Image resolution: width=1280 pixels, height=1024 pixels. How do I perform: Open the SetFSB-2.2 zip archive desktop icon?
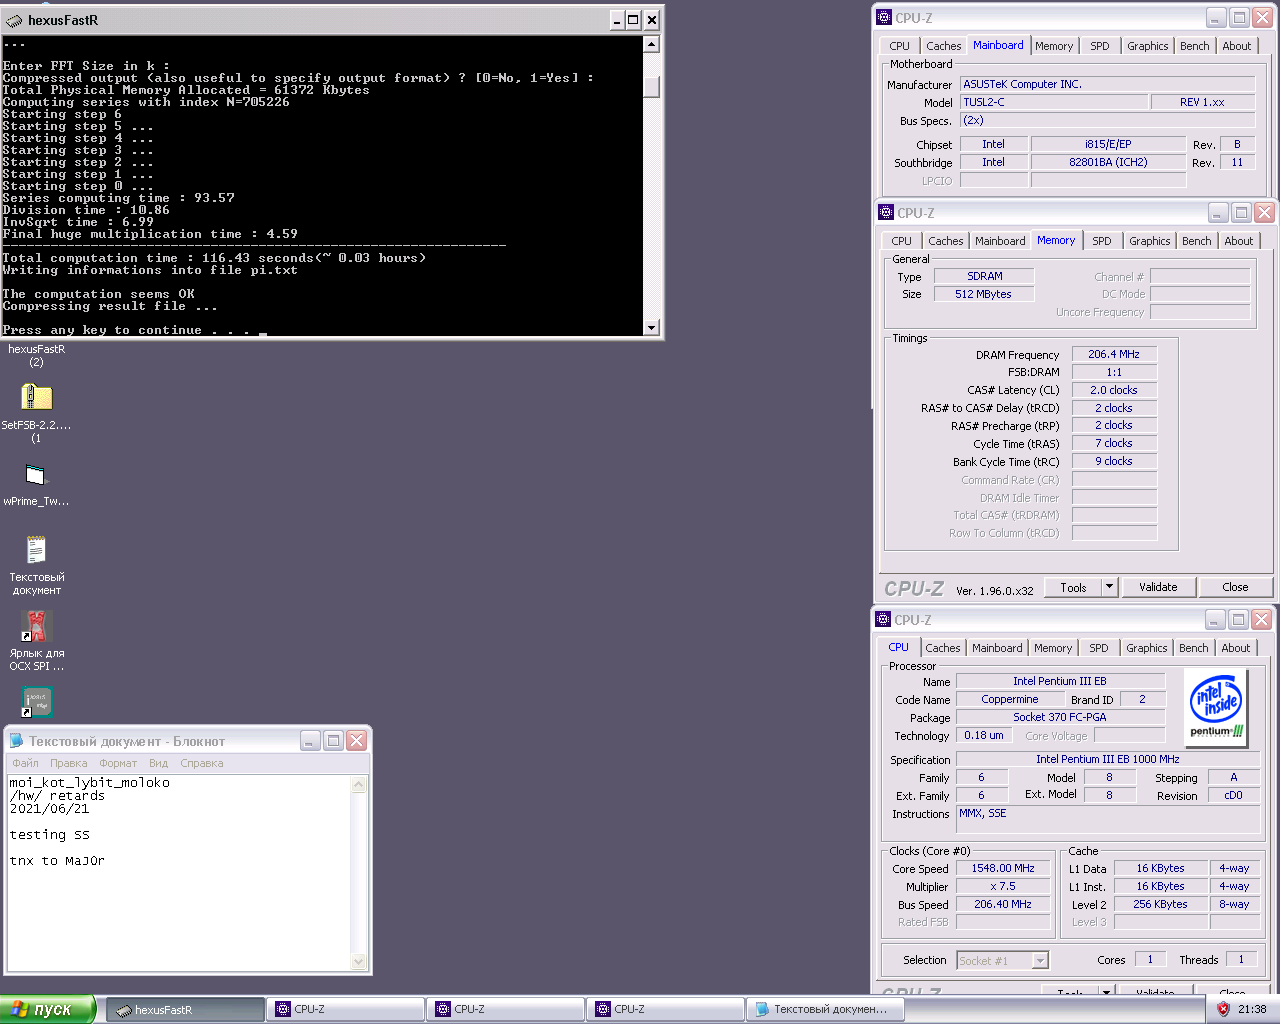(x=36, y=398)
